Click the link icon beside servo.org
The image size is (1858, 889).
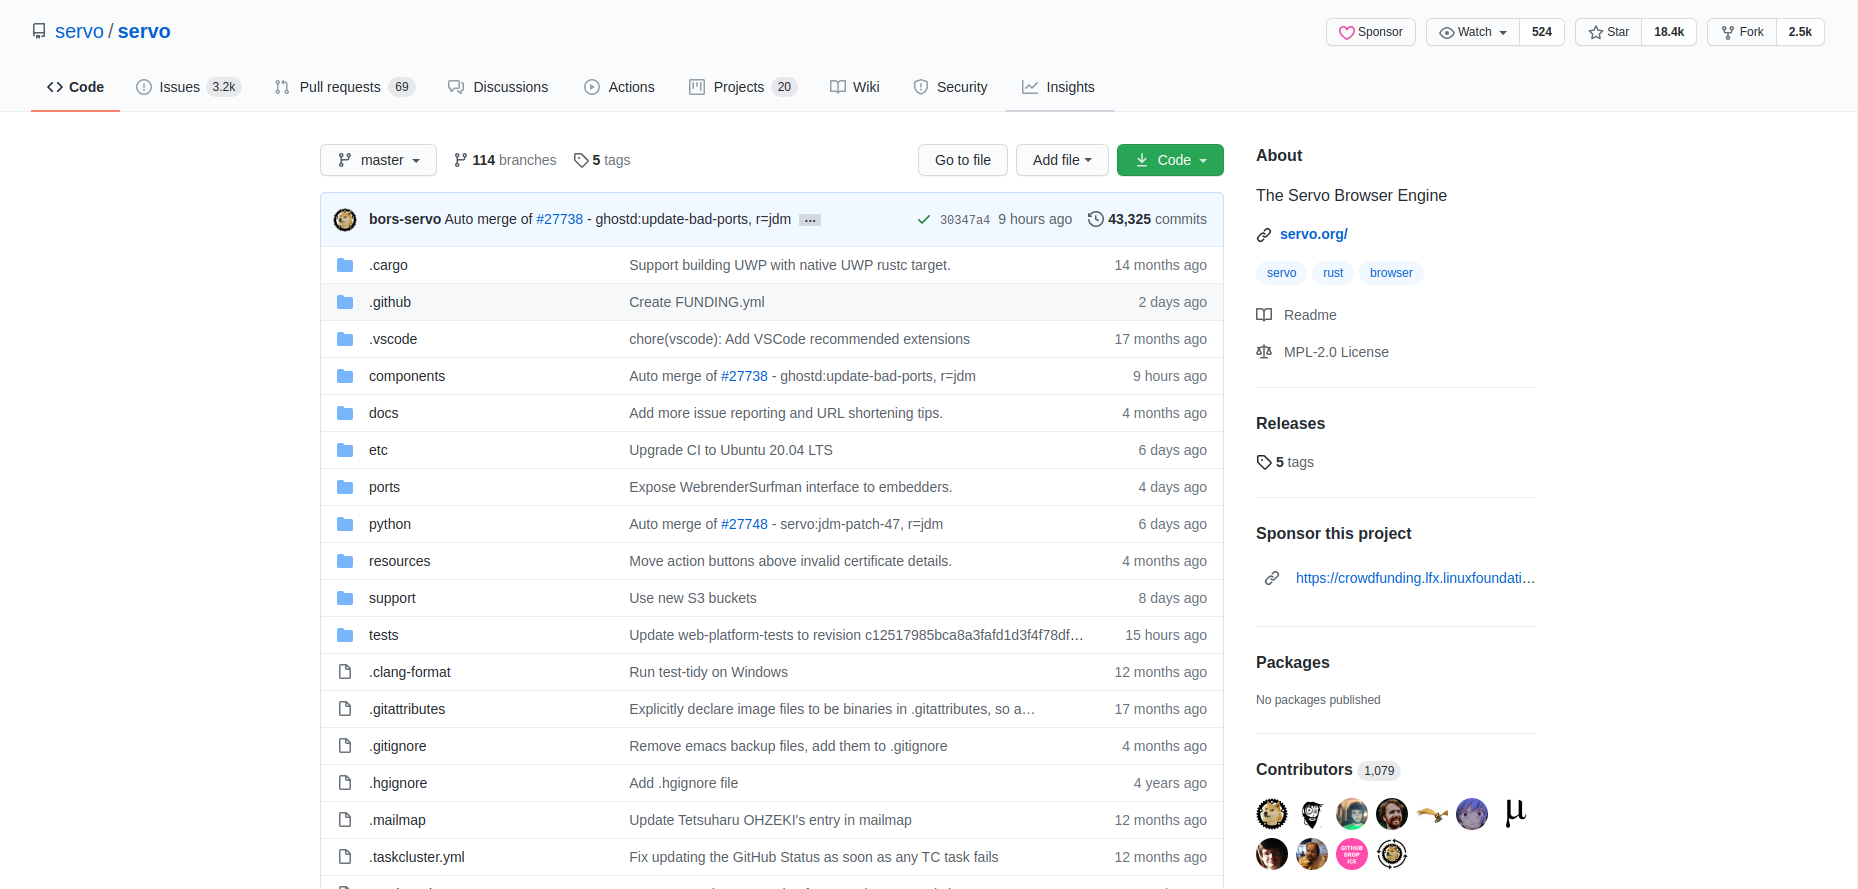1264,235
